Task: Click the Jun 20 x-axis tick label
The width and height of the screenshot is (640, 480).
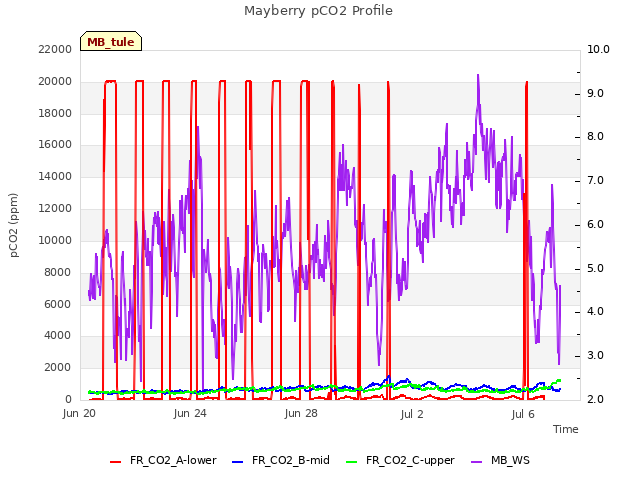Action: (x=79, y=413)
